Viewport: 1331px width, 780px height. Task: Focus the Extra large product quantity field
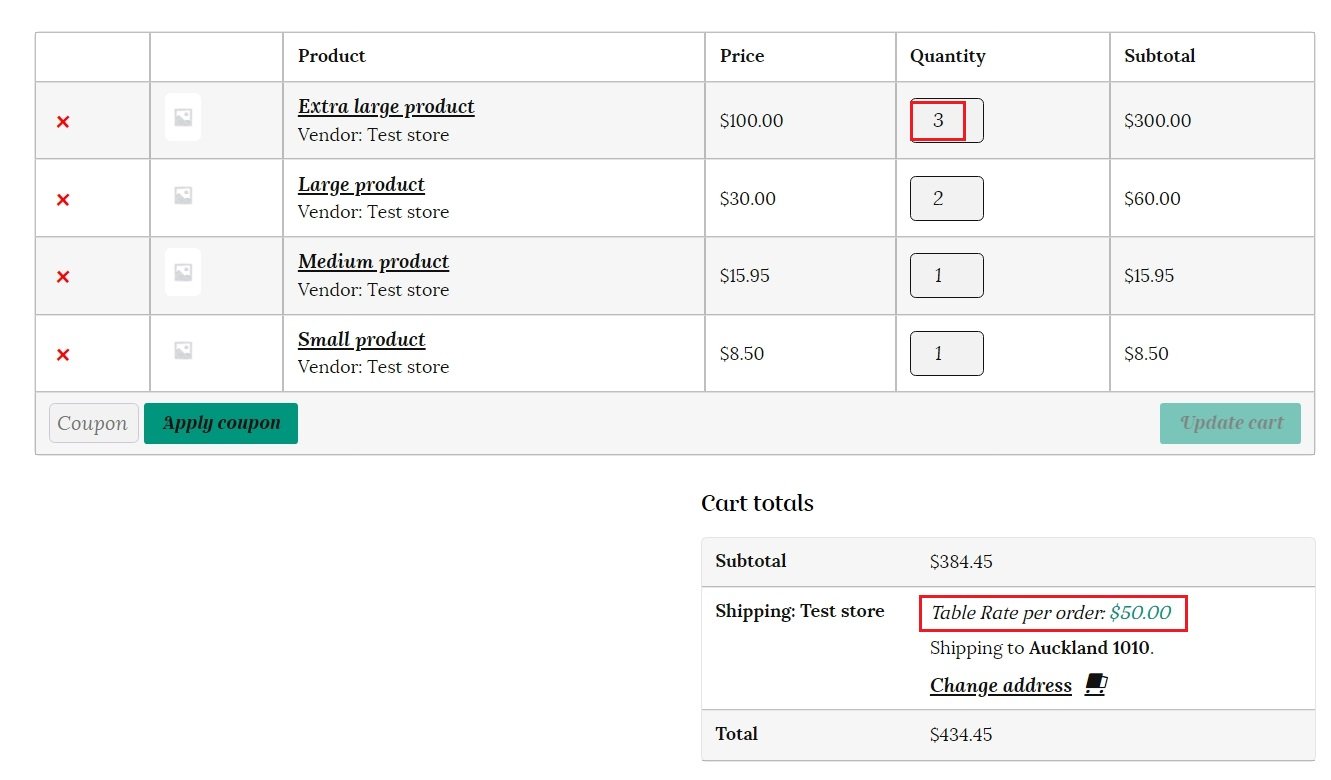coord(946,121)
